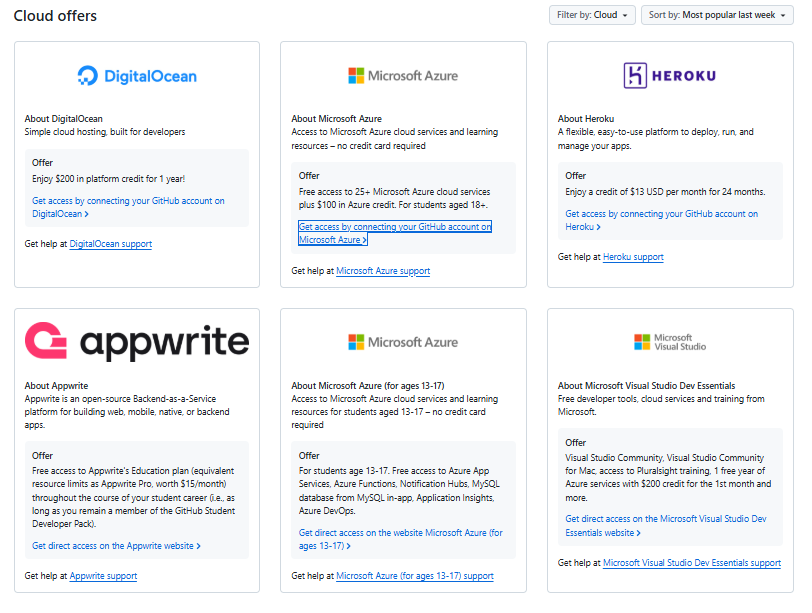Image resolution: width=812 pixels, height=613 pixels.
Task: Click the Appwrite logo
Action: click(137, 341)
